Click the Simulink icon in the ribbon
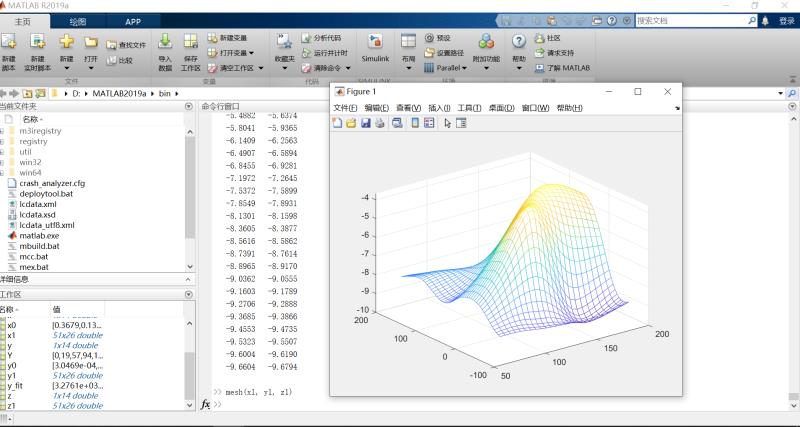Viewport: 800px width, 427px height. click(x=375, y=47)
